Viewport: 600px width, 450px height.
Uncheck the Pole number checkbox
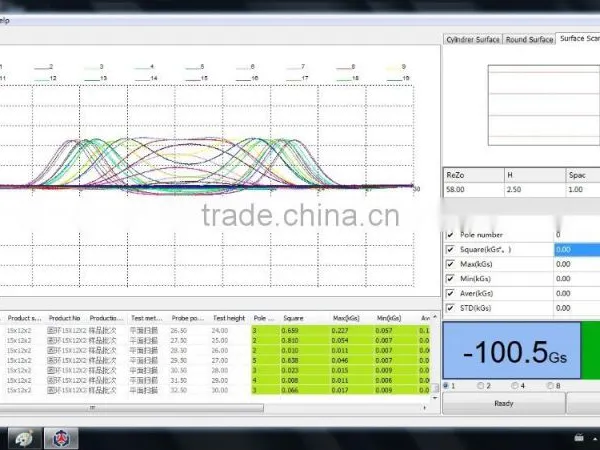[x=450, y=235]
